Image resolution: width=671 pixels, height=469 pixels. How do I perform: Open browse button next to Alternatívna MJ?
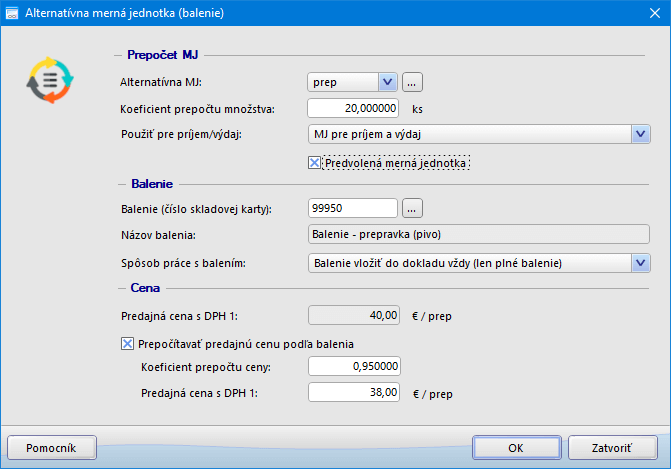414,82
